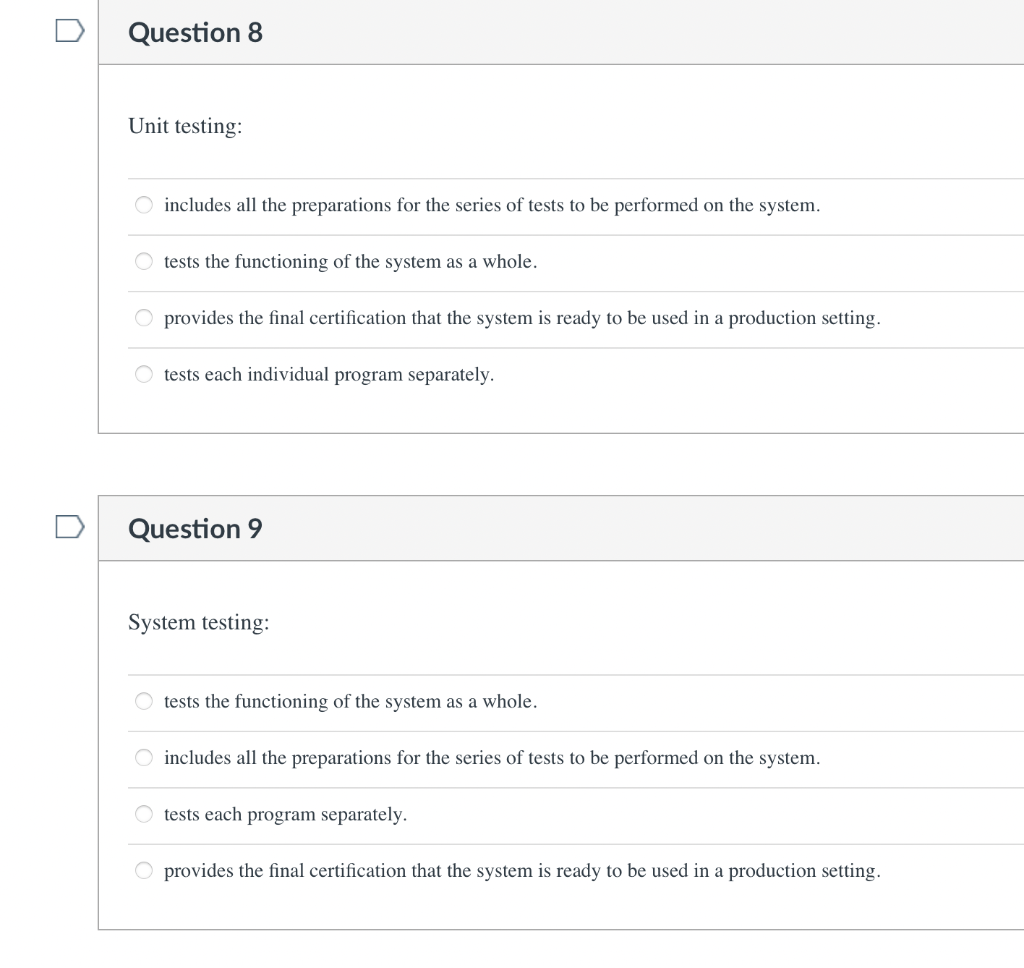Choose 'includes all the preparations' under Question 9
The width and height of the screenshot is (1024, 968).
tap(144, 758)
